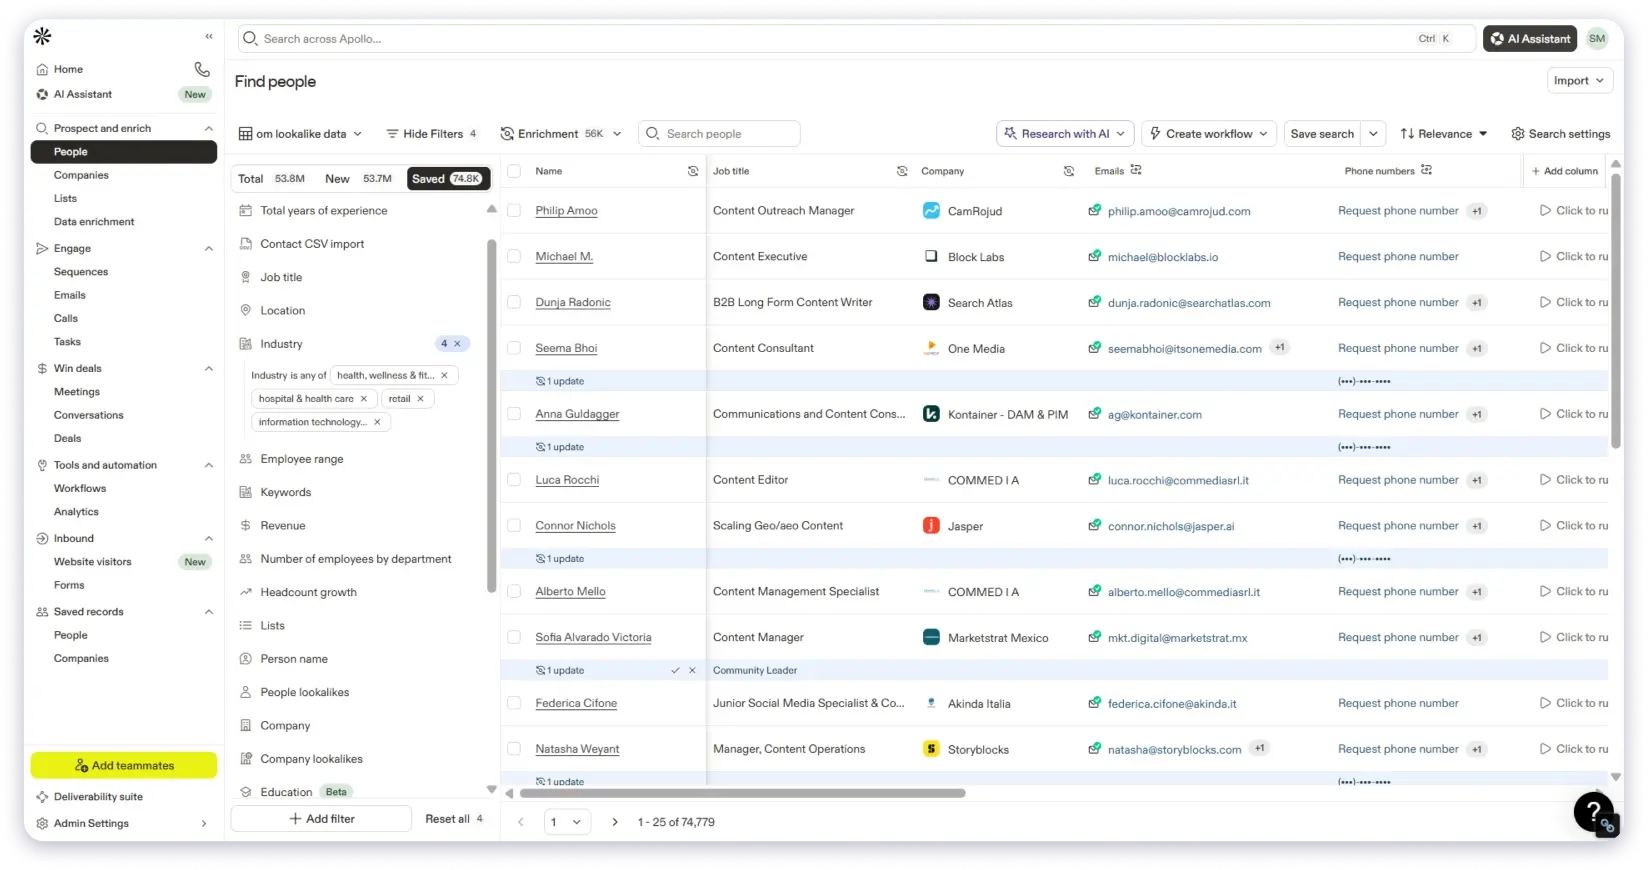Image resolution: width=1648 pixels, height=870 pixels.
Task: Select the Luca Rocchi row checkbox
Action: click(x=514, y=480)
